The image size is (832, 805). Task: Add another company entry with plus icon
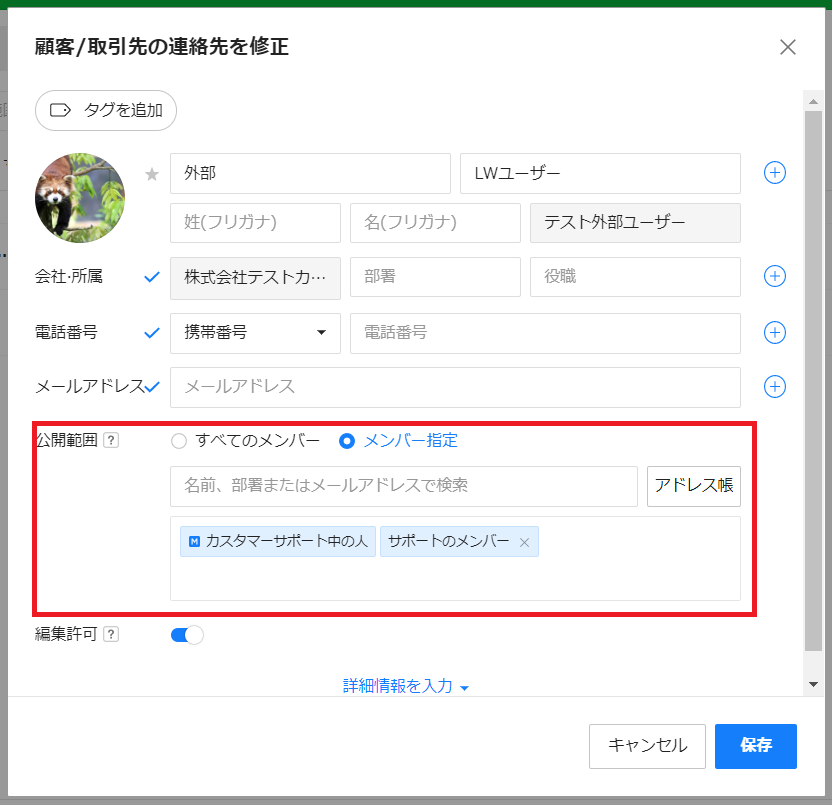tap(775, 276)
